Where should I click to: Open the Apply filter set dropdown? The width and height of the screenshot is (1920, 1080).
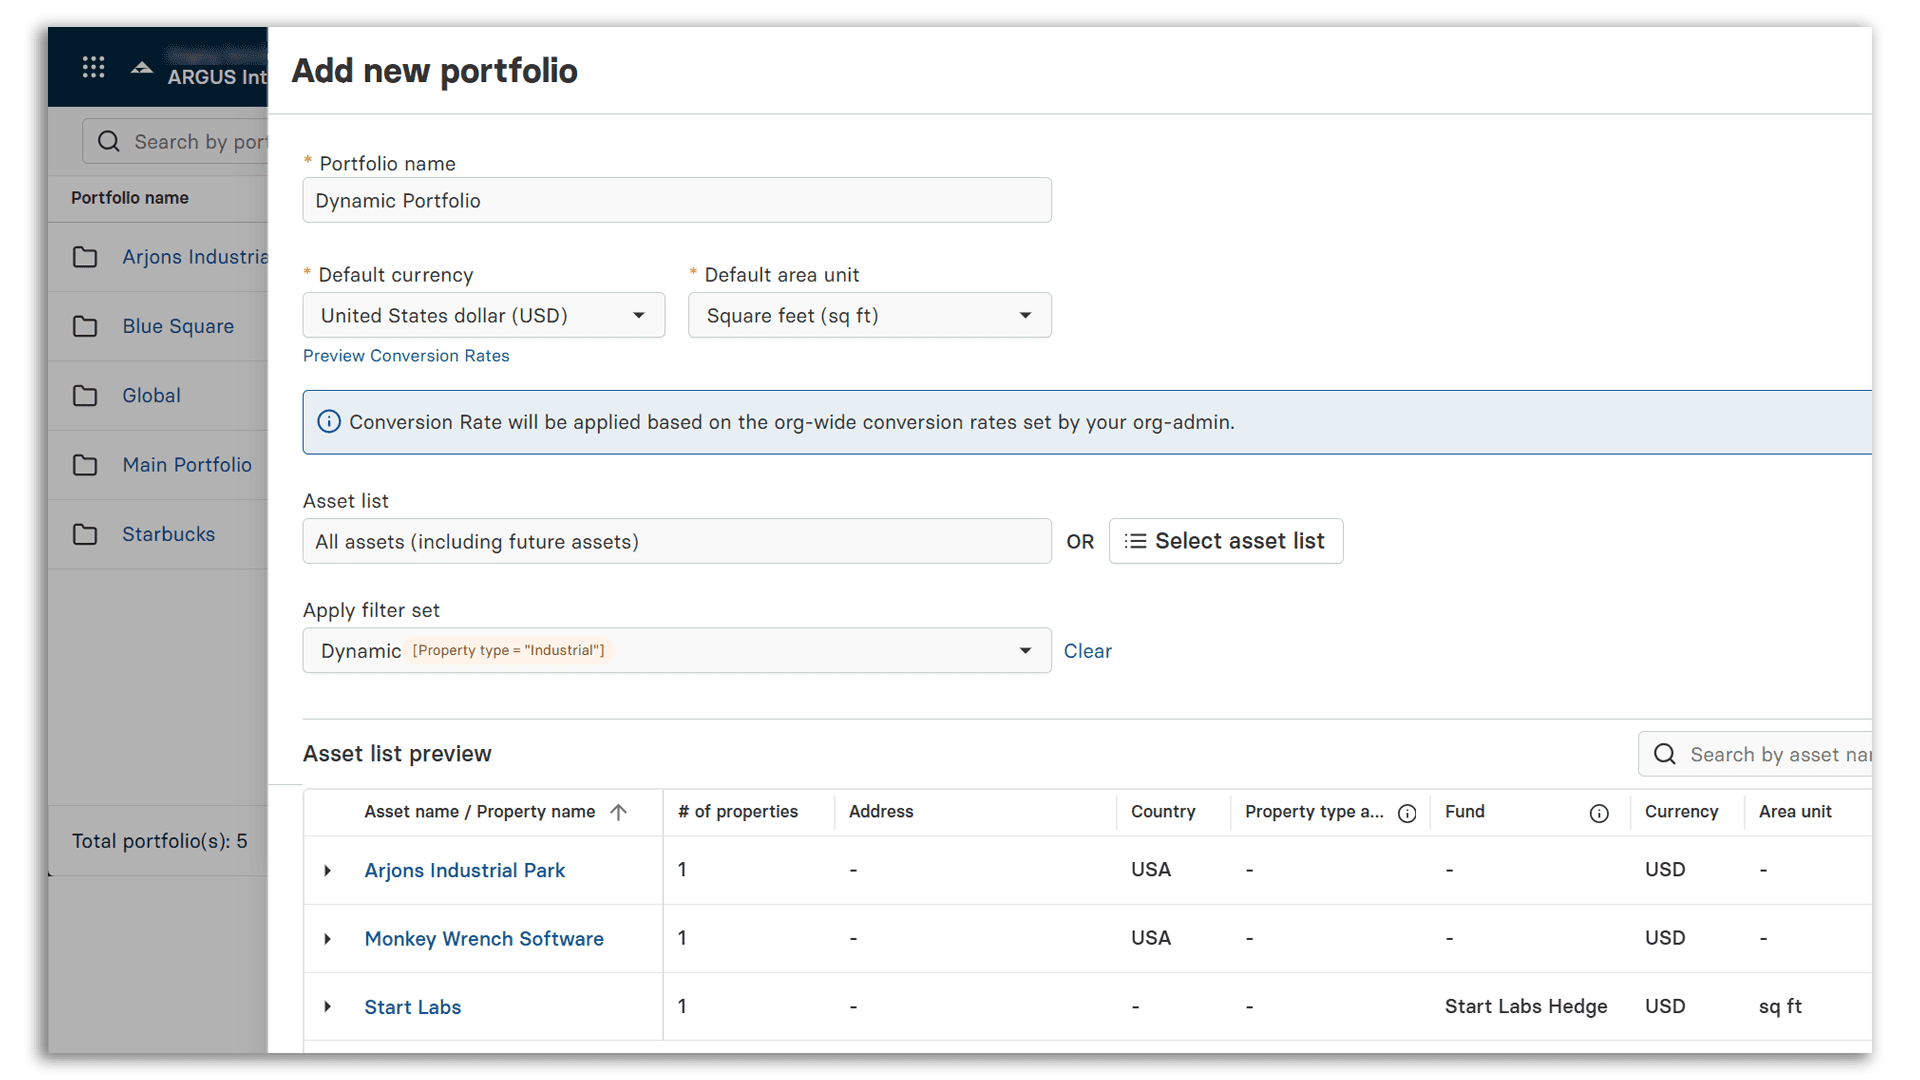pyautogui.click(x=1025, y=650)
